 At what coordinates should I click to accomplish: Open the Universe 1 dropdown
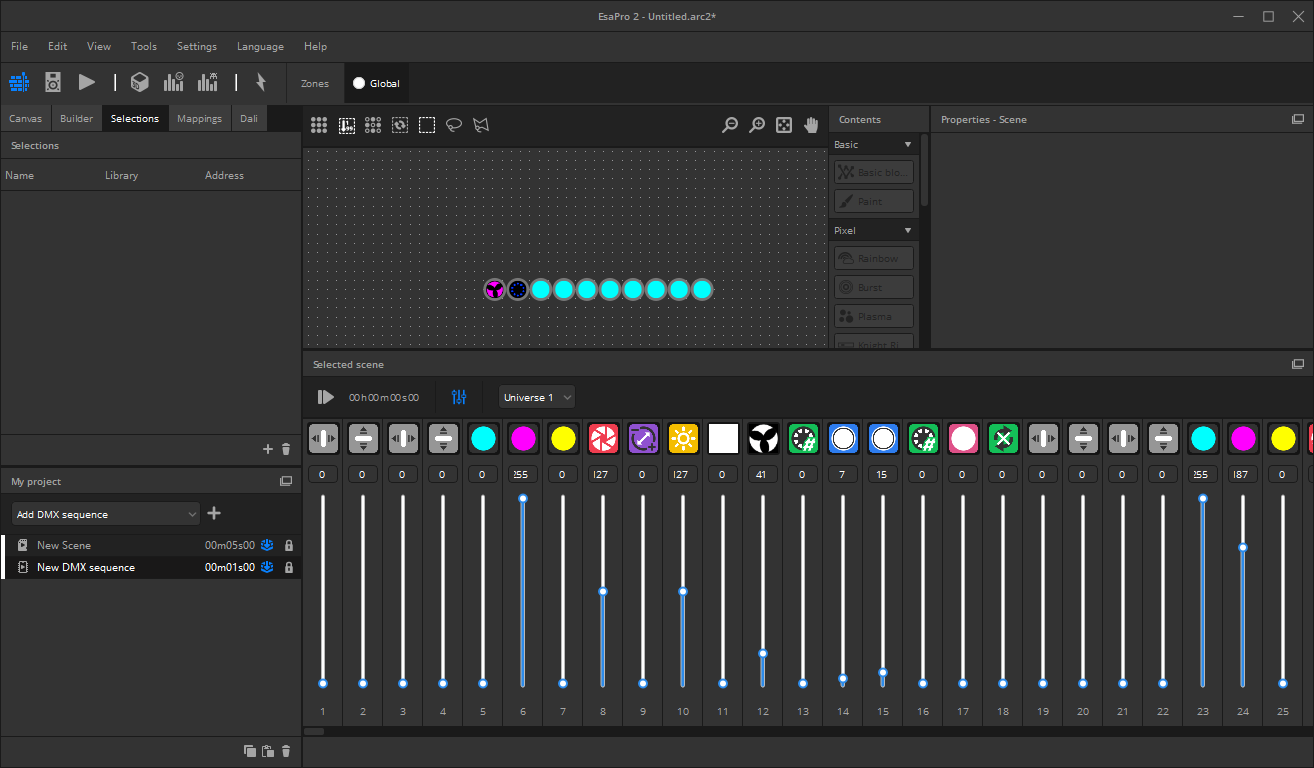pyautogui.click(x=537, y=397)
